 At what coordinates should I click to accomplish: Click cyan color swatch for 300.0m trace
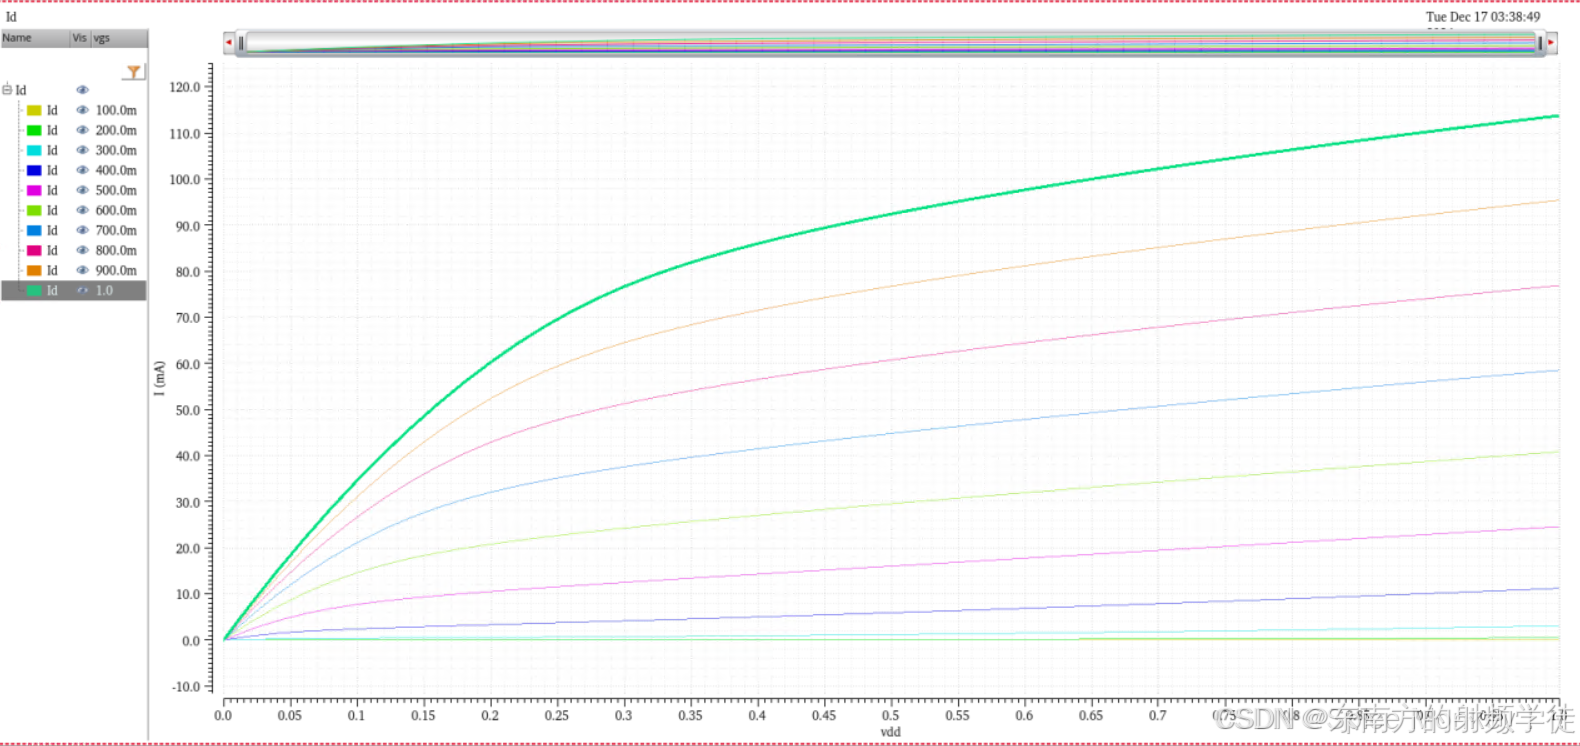click(34, 150)
